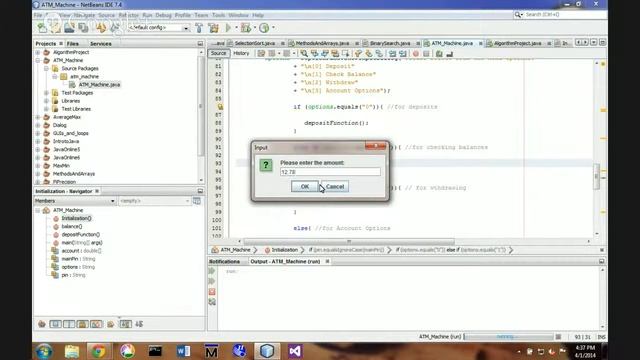
Task: Click the editor Last Edit icon
Action: point(261,53)
